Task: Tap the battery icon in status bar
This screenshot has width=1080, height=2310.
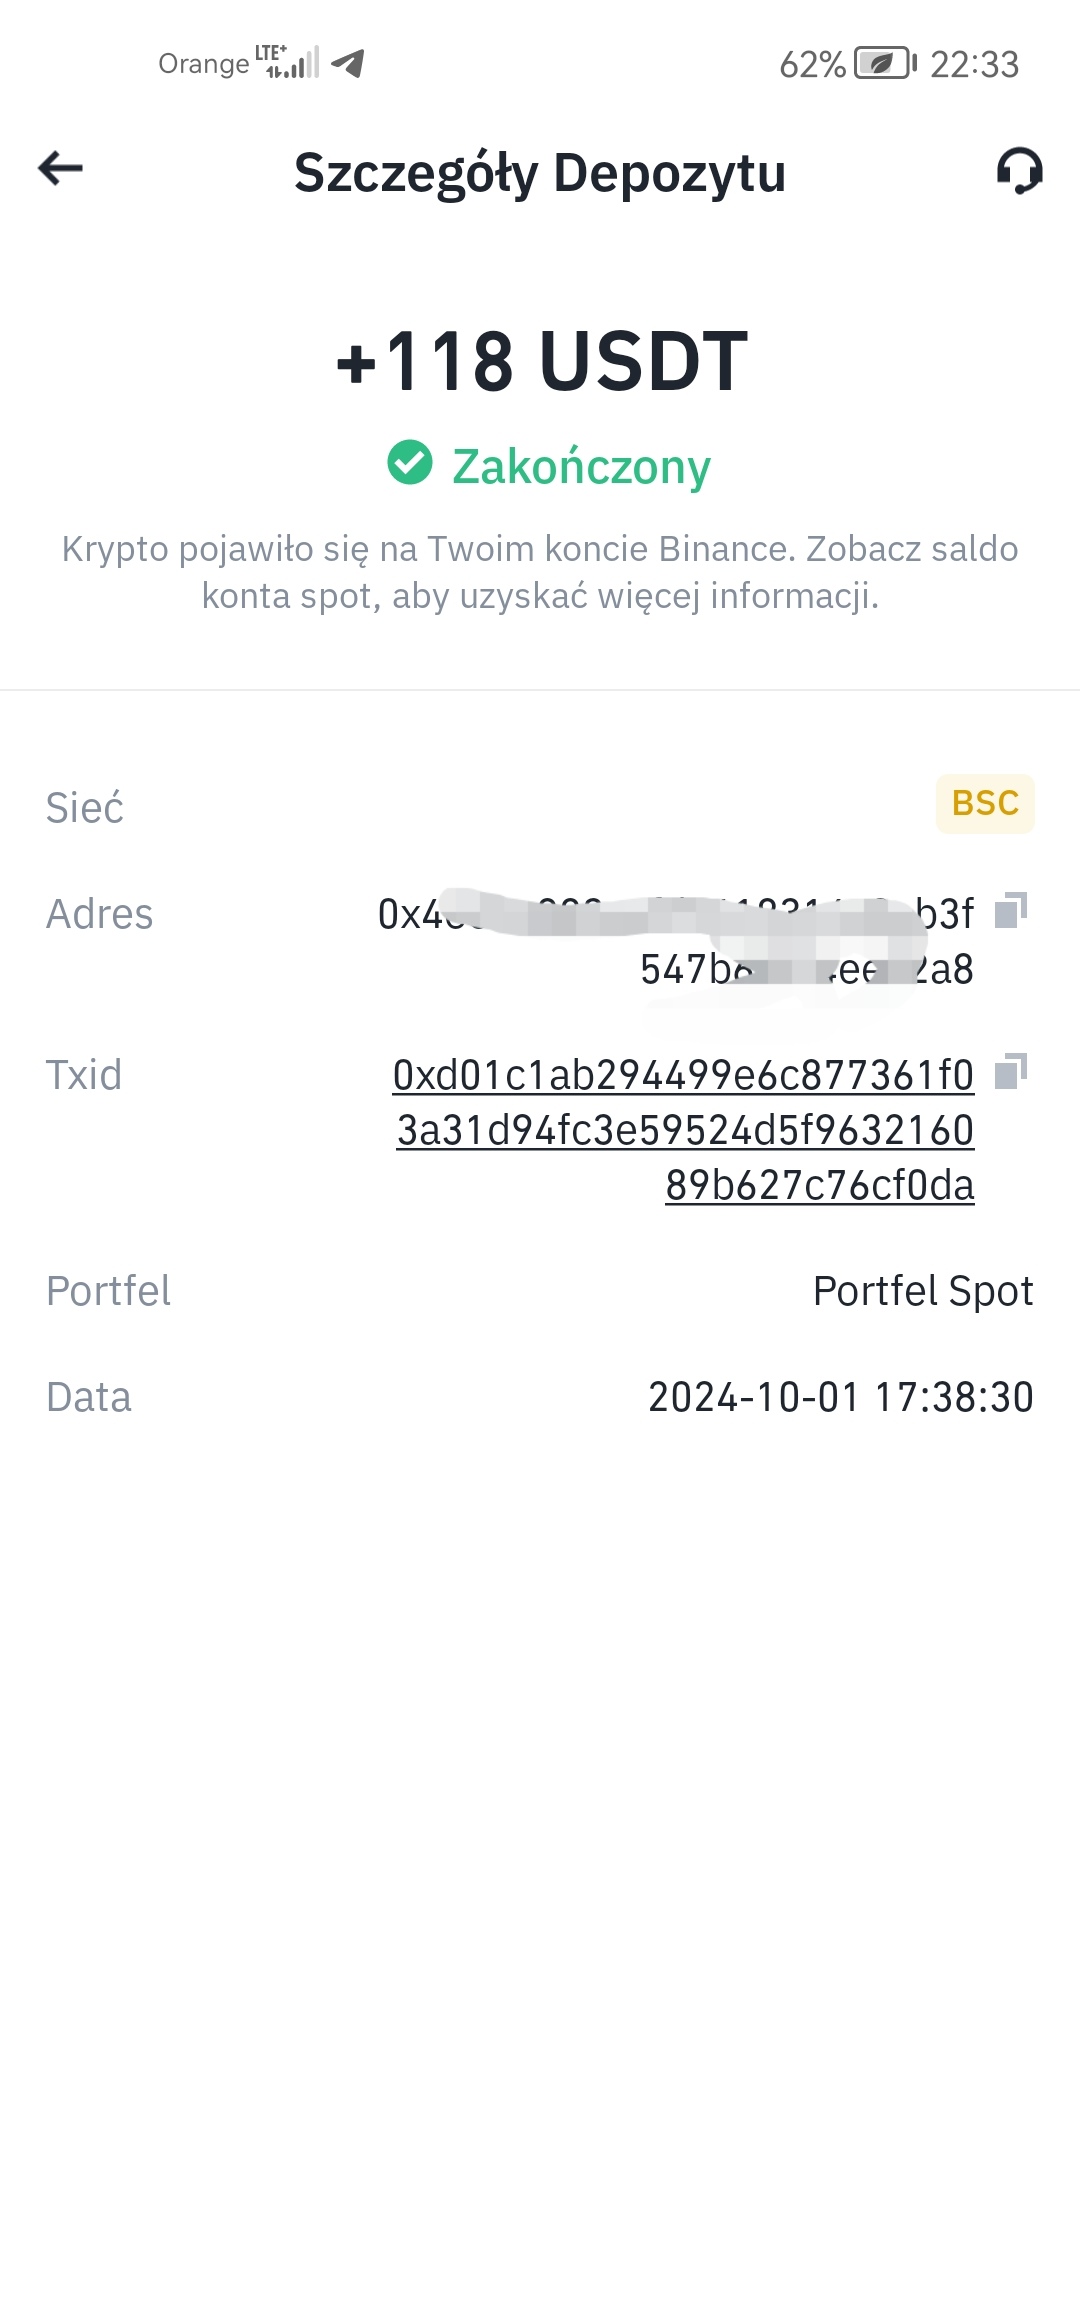Action: (885, 63)
